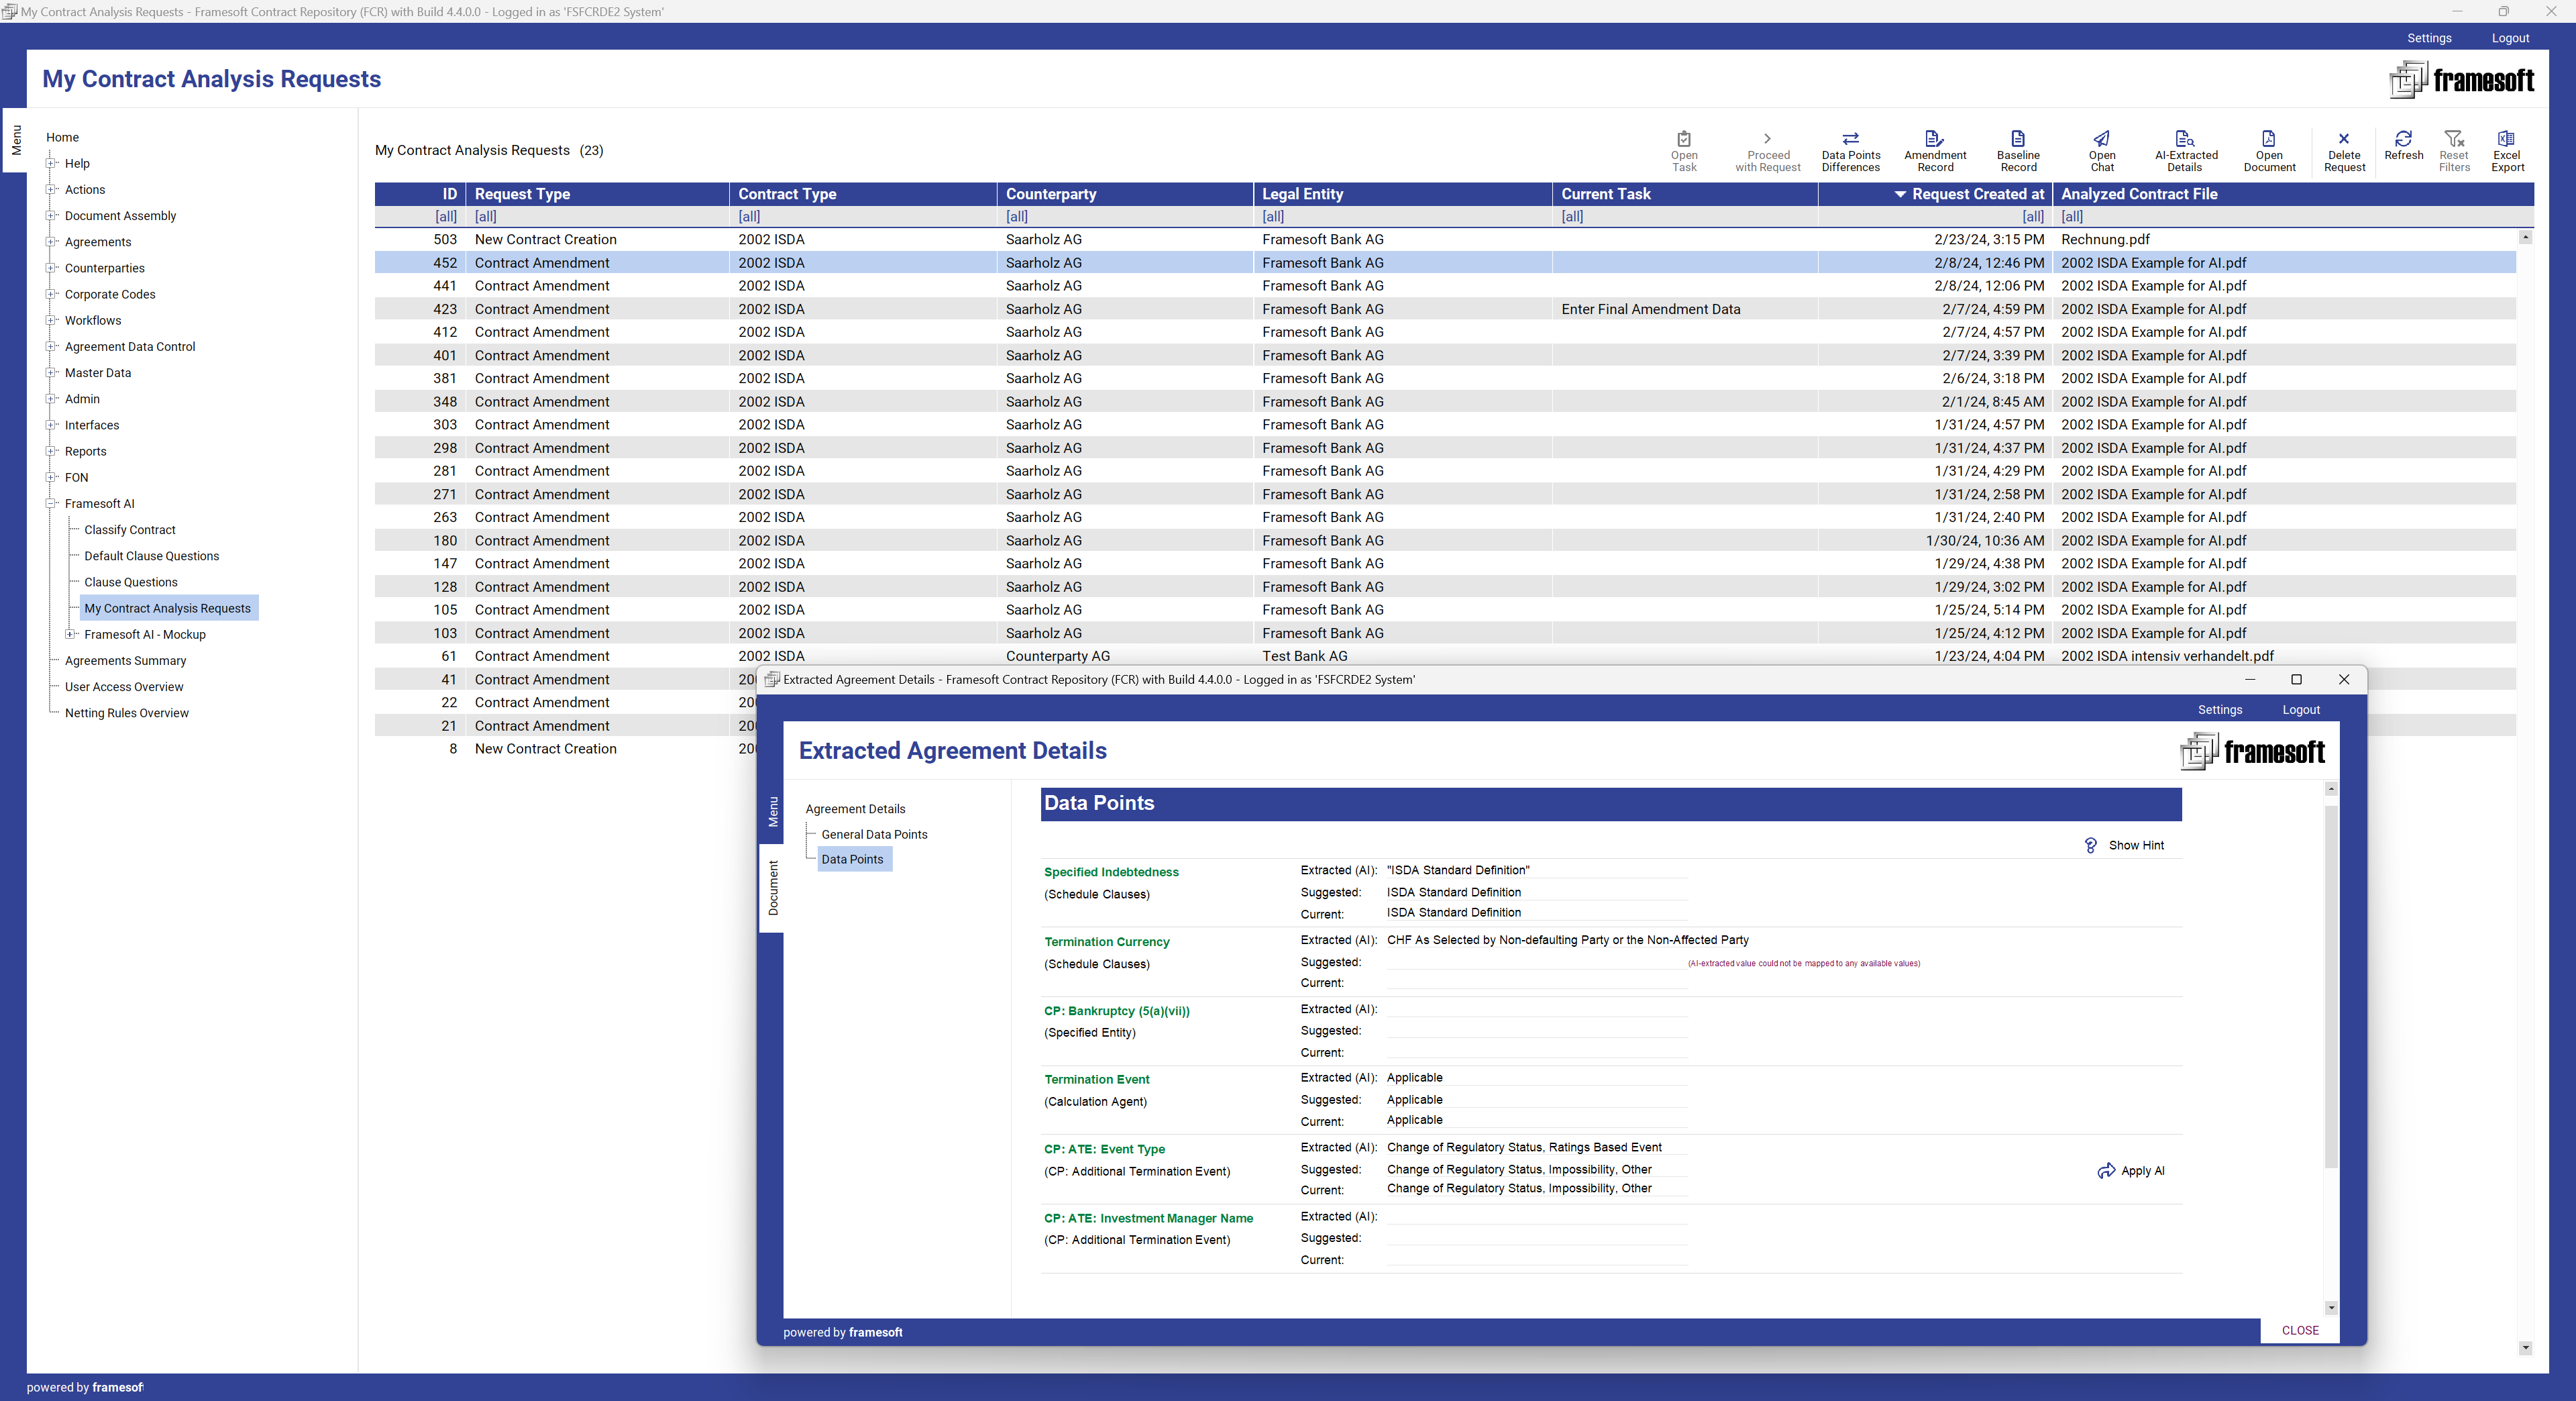The image size is (2576, 1401).
Task: Select General Data Points in the dialog menu
Action: click(x=873, y=834)
